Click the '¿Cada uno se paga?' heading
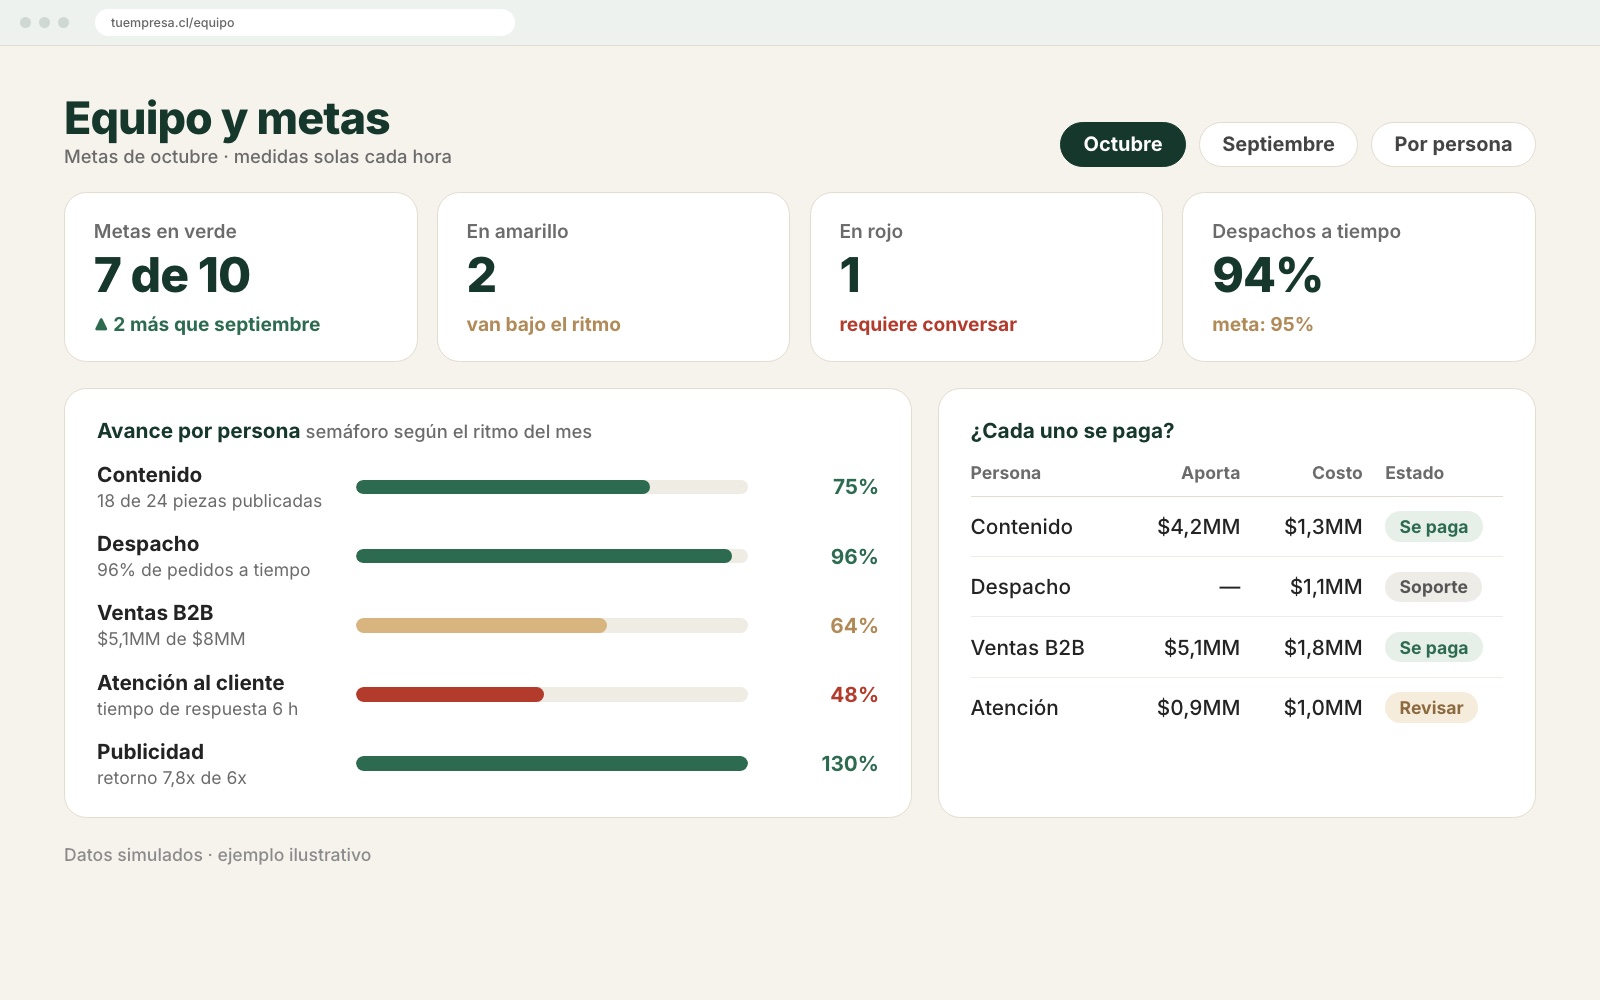1600x1000 pixels. [x=1072, y=431]
